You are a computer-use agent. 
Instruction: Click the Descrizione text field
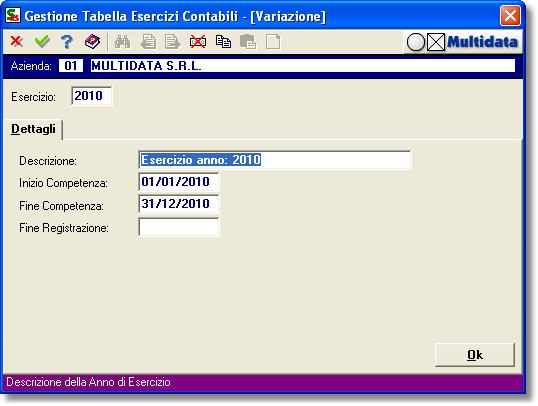click(274, 160)
